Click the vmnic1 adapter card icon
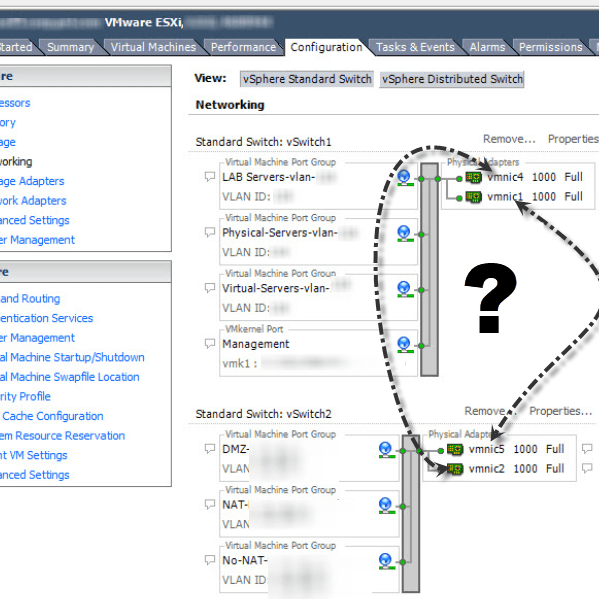This screenshot has height=599, width=599. point(473,197)
